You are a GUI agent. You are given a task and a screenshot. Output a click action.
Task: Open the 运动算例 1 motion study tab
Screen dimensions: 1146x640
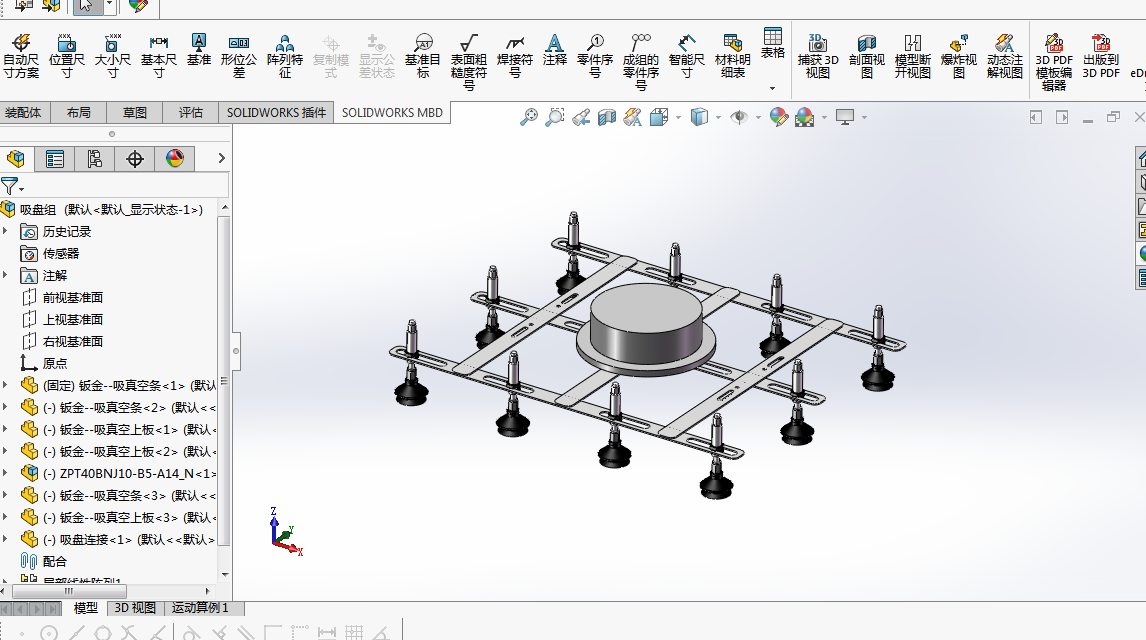click(200, 608)
